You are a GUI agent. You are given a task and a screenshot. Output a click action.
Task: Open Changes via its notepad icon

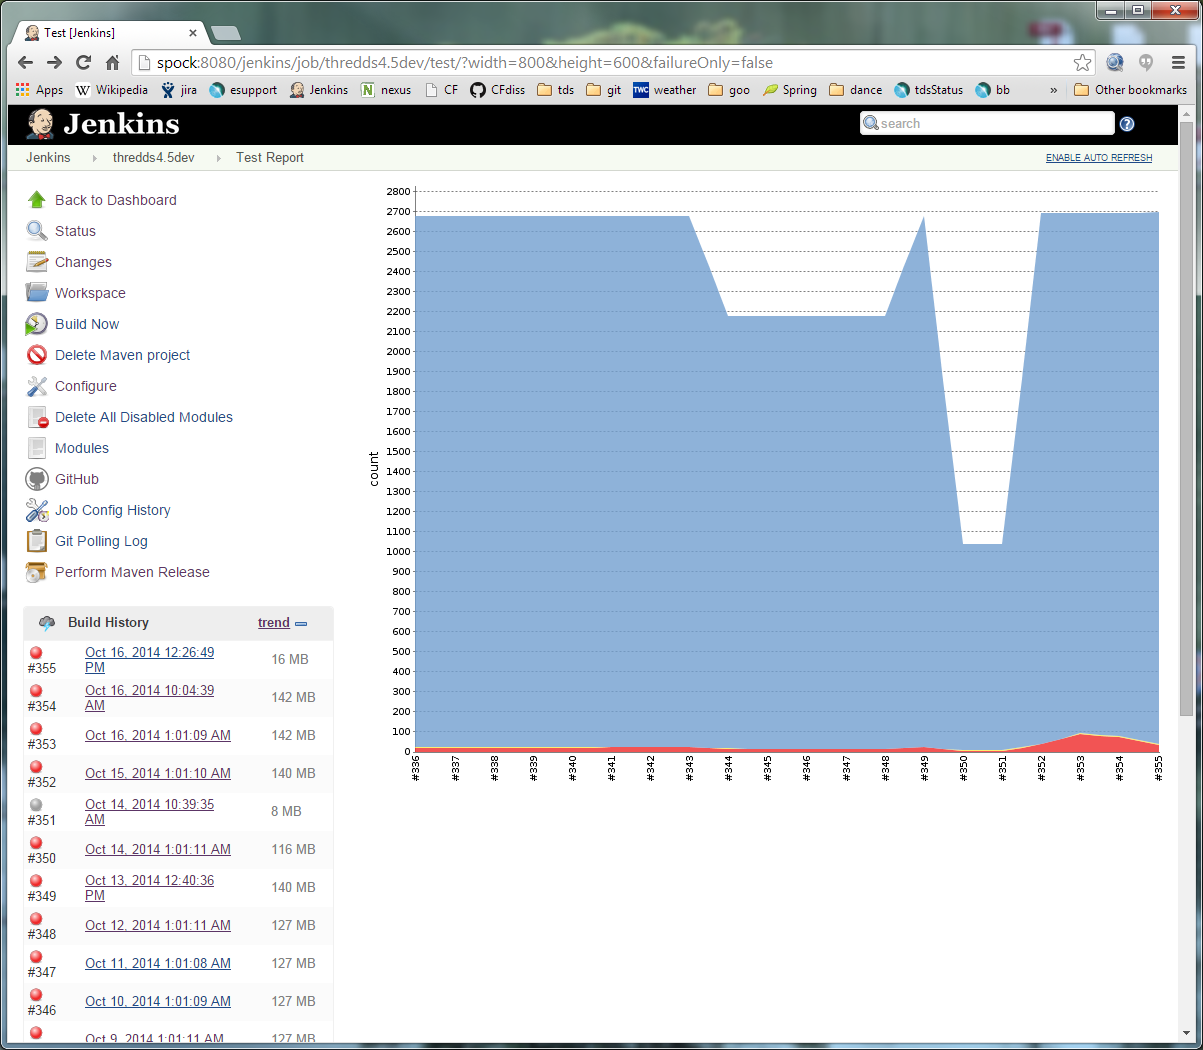pyautogui.click(x=37, y=262)
